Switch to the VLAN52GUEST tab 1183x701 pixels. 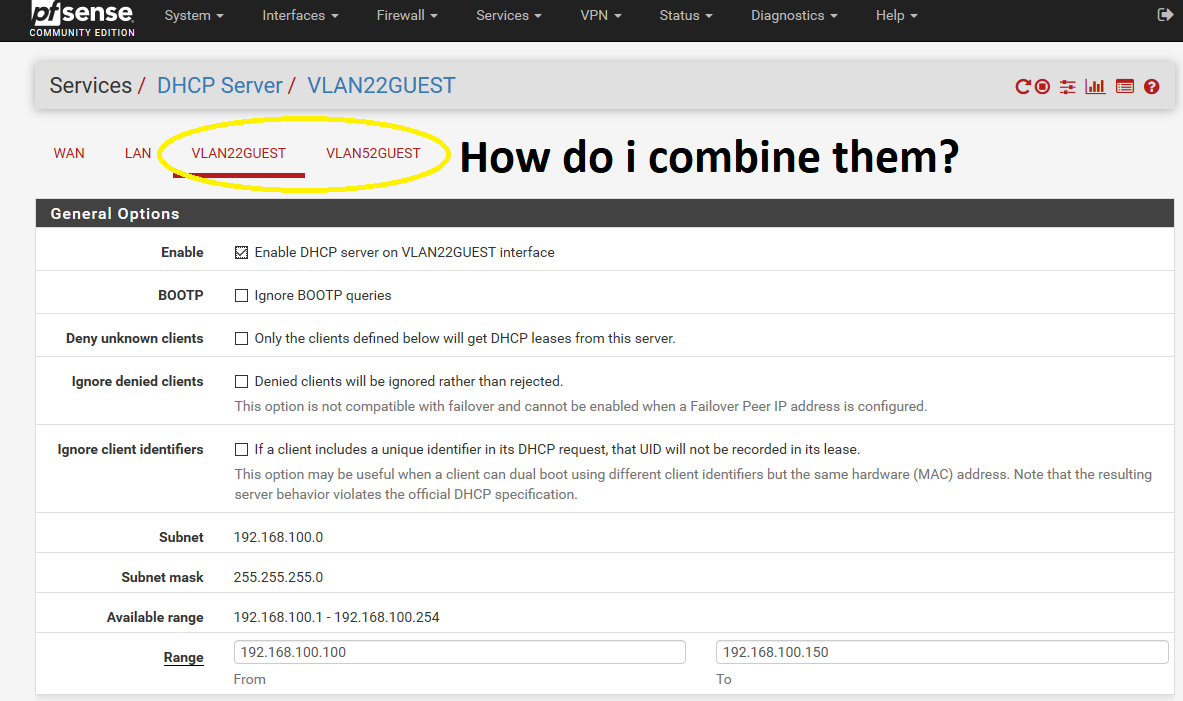373,154
